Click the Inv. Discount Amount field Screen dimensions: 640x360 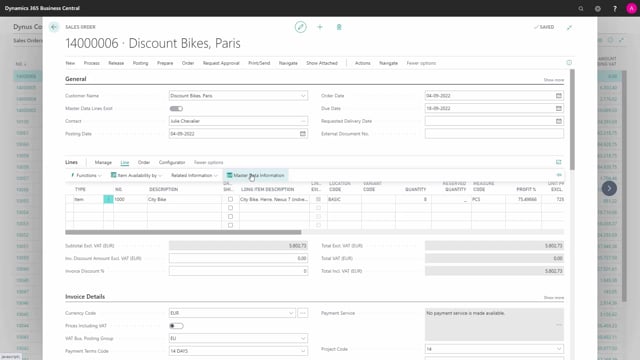238,258
